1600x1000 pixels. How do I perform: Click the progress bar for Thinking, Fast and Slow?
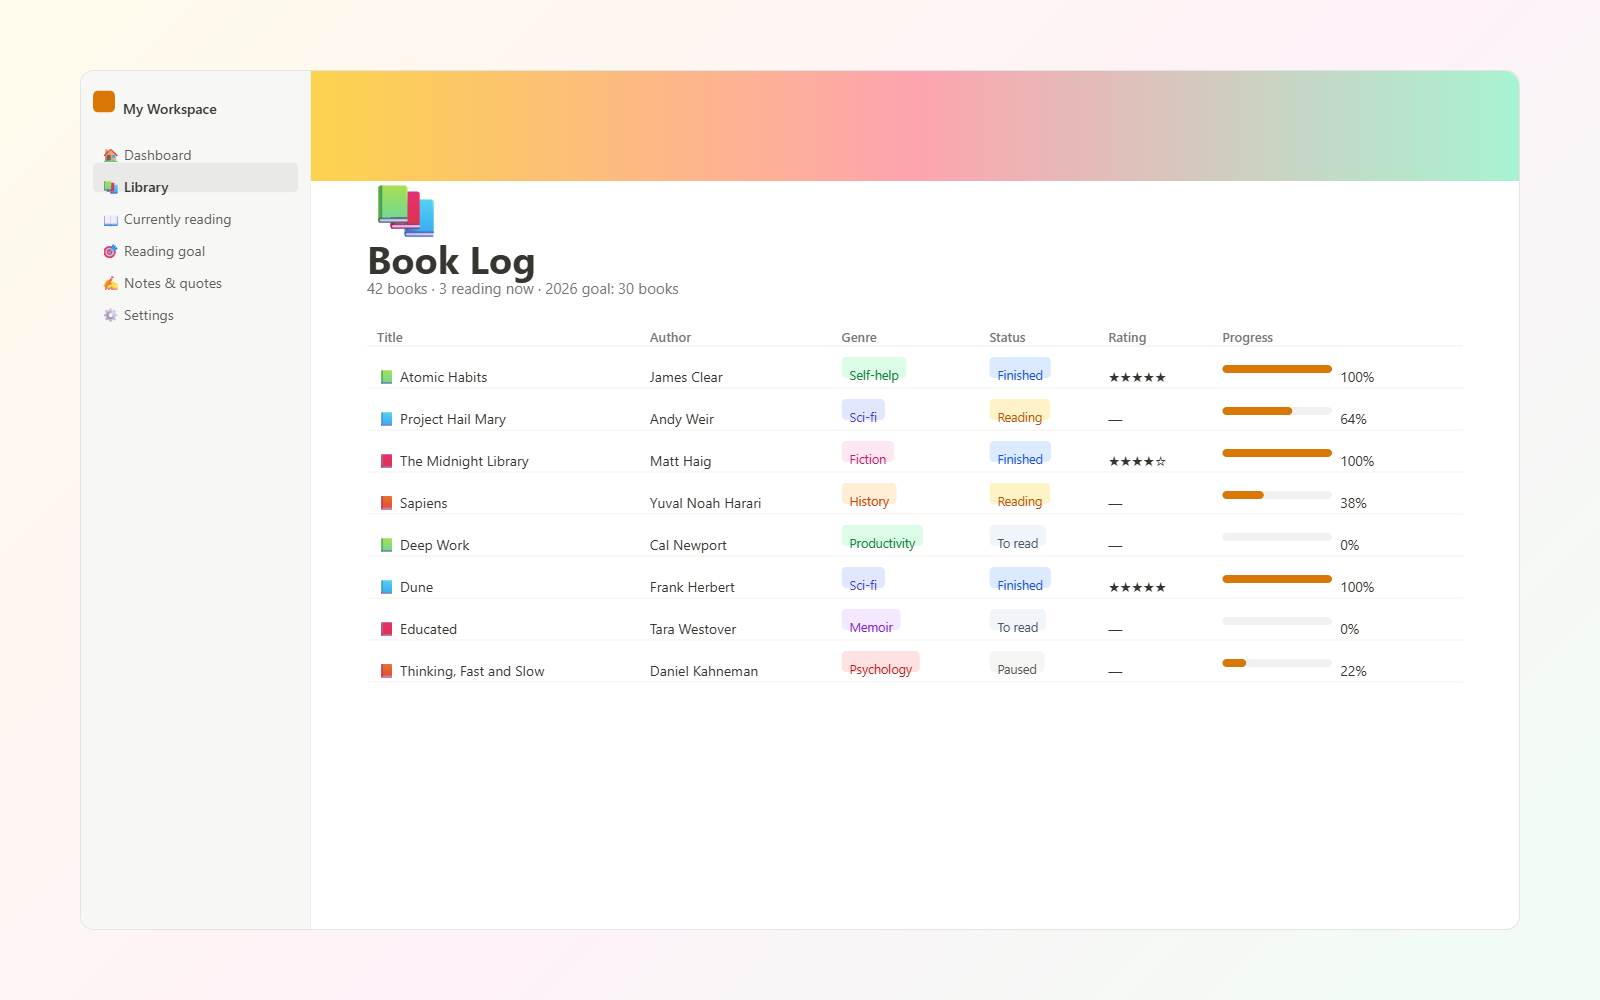click(x=1277, y=663)
